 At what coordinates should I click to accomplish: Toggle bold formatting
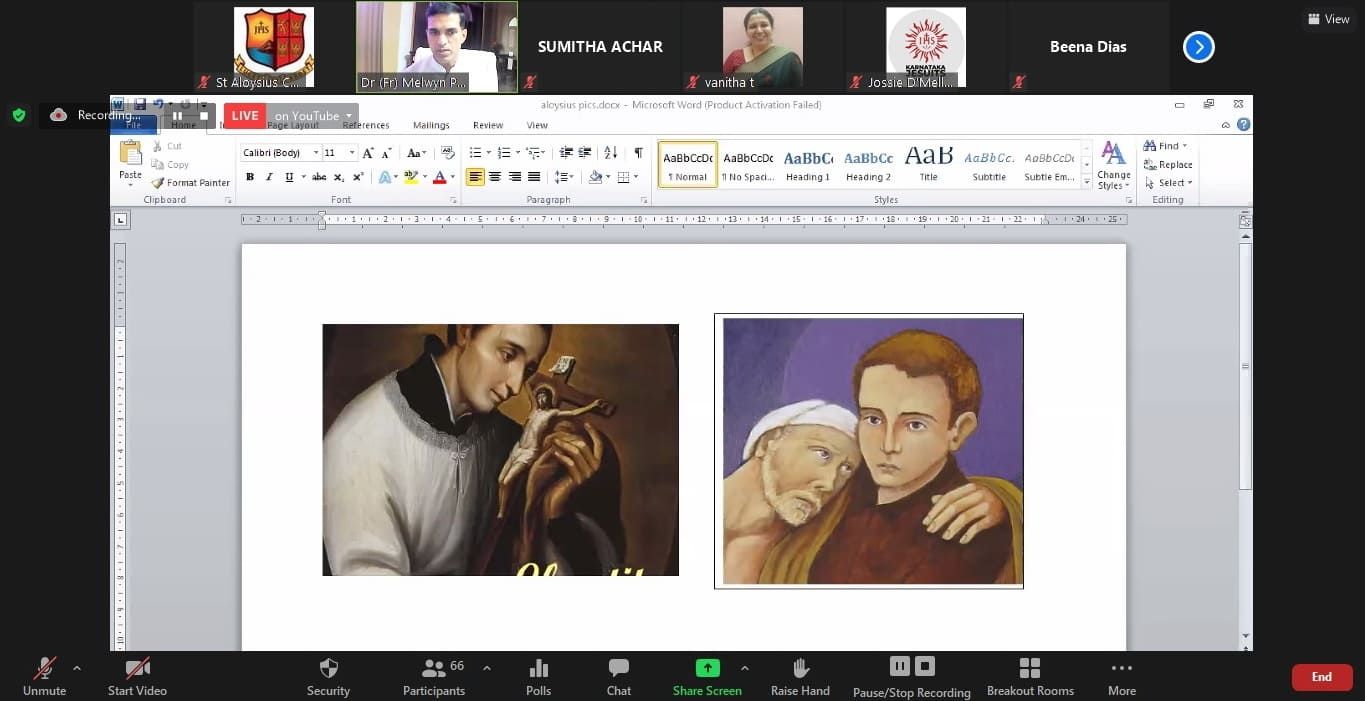tap(250, 177)
